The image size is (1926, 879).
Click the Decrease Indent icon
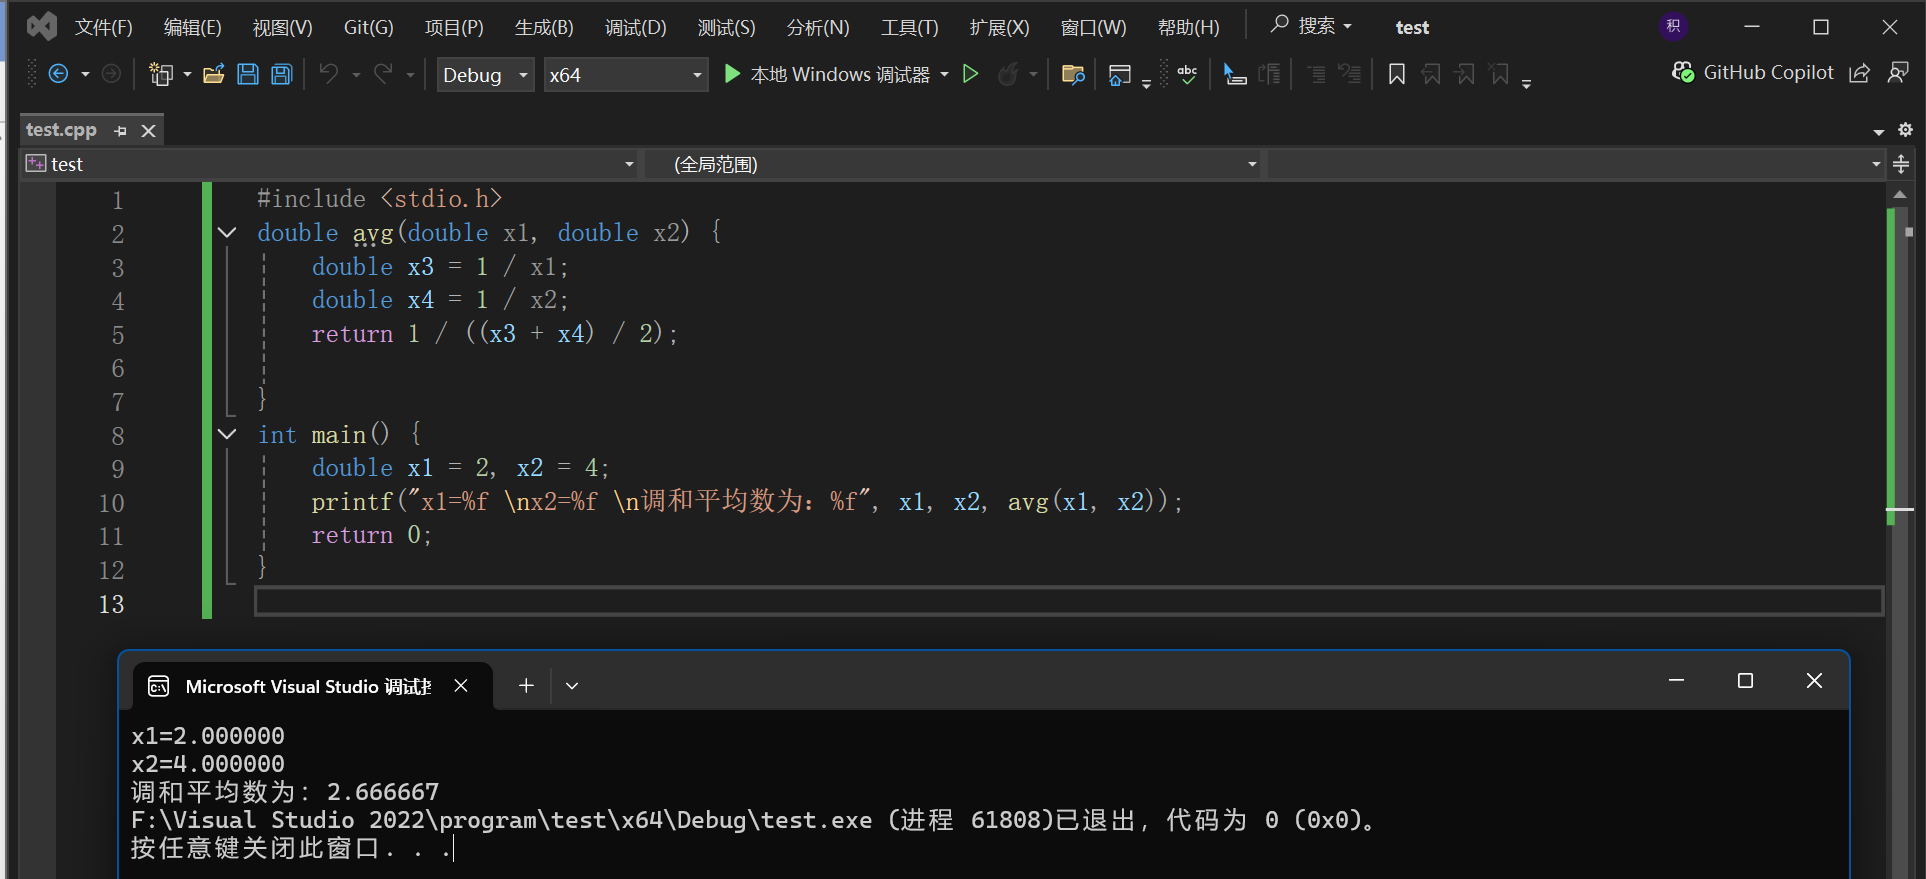click(x=1317, y=74)
